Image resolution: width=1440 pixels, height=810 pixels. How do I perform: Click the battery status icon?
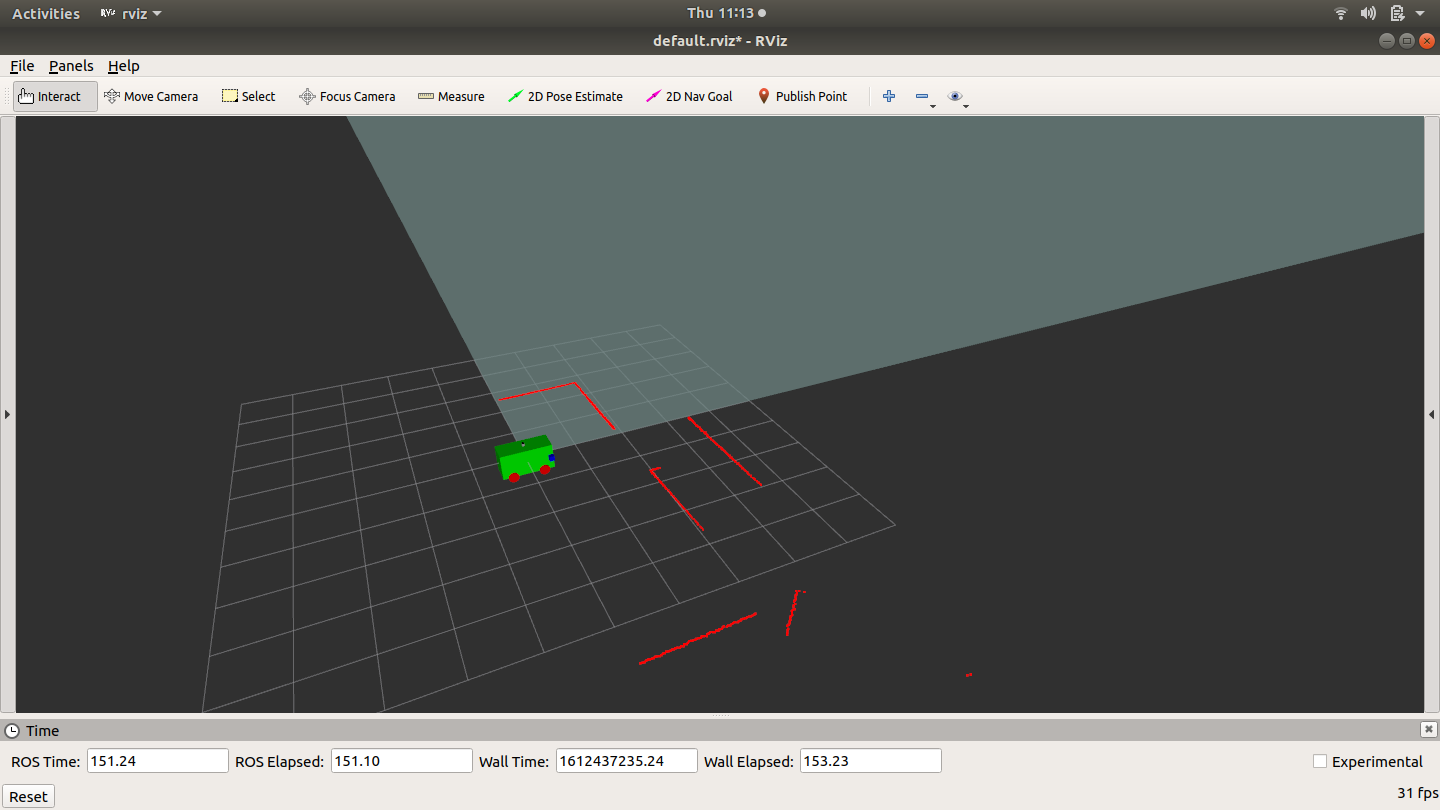click(x=1397, y=13)
